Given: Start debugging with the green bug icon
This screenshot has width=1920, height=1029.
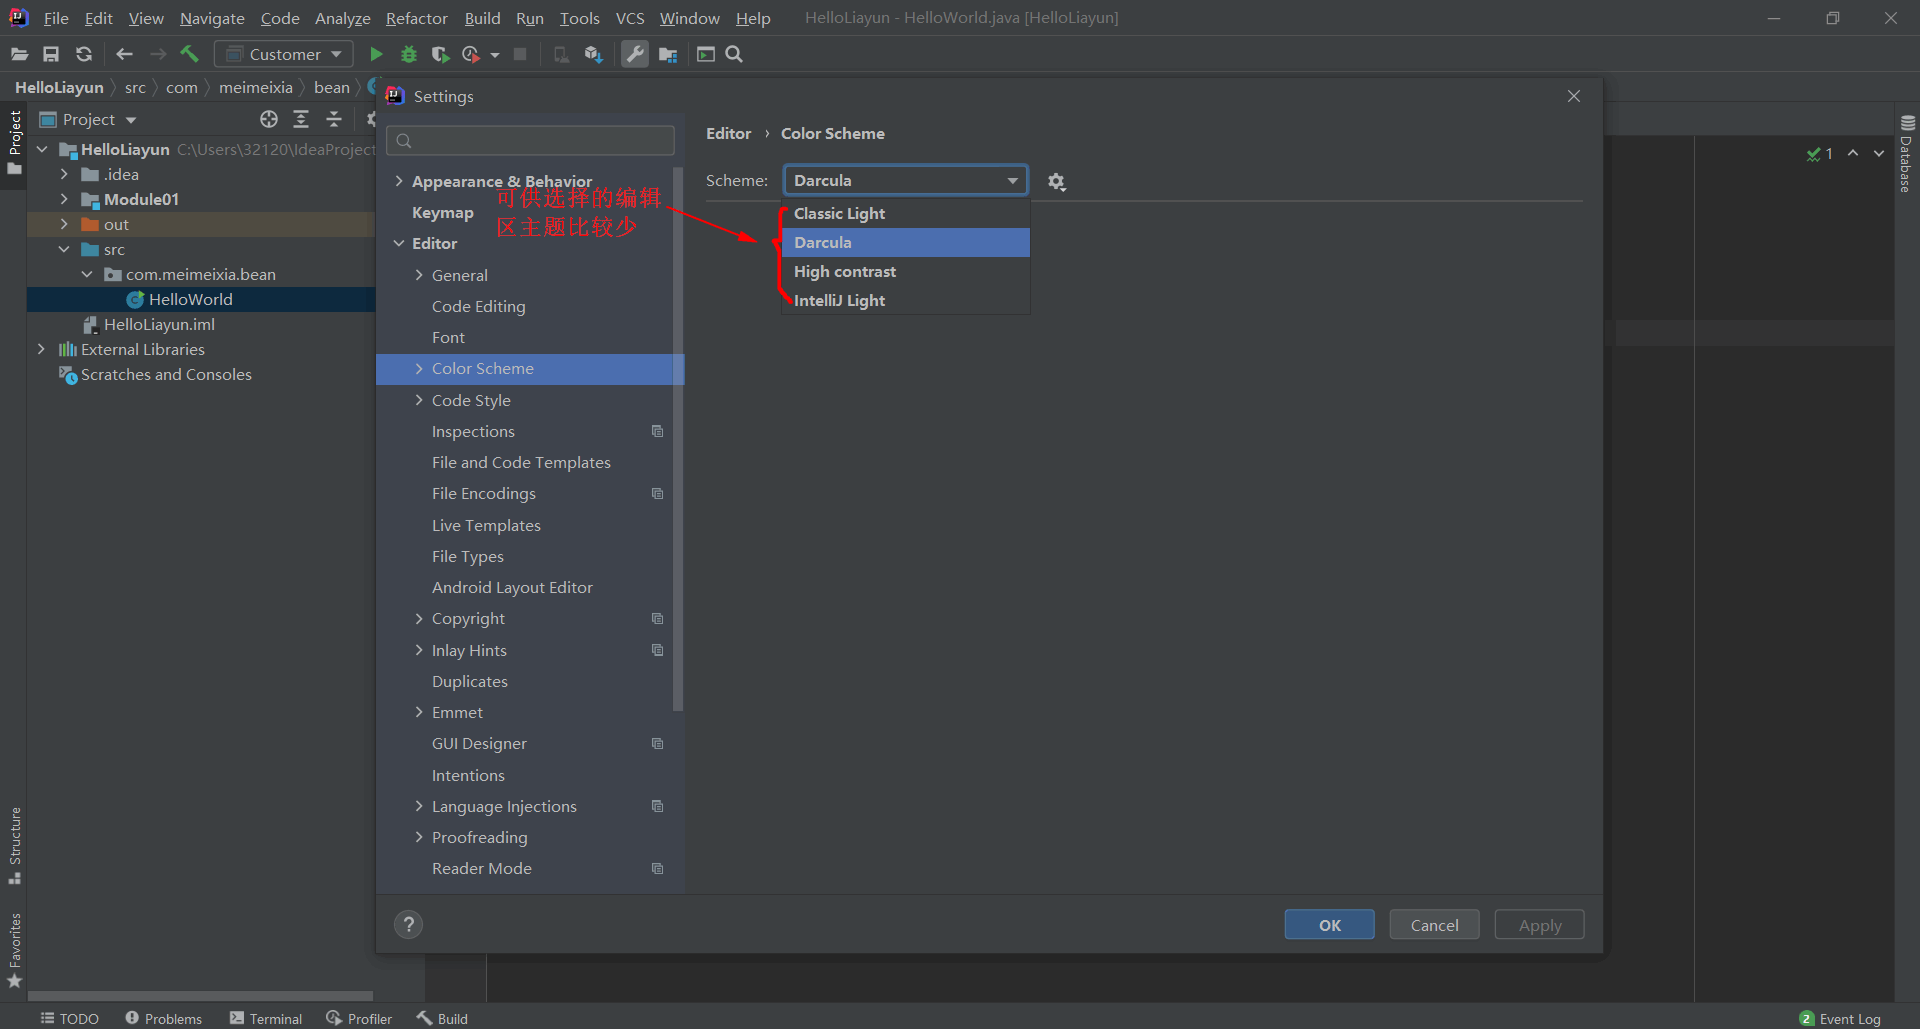Looking at the screenshot, I should click(x=408, y=54).
